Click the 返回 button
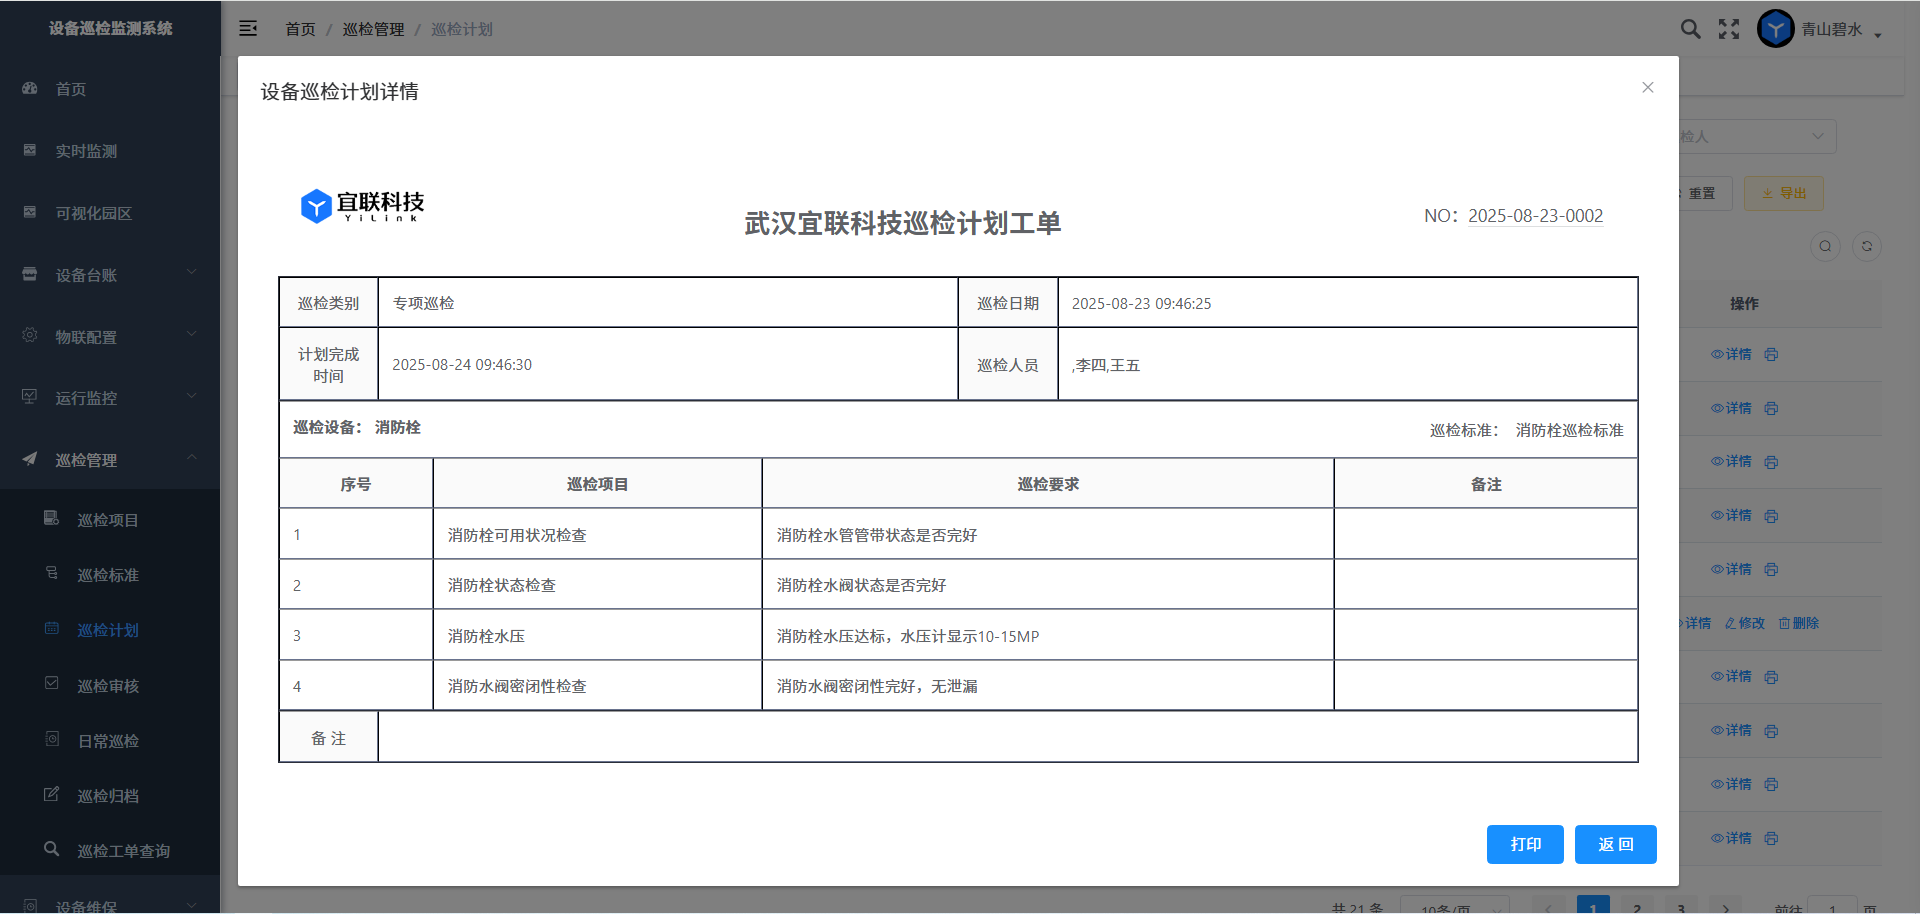 (1615, 844)
